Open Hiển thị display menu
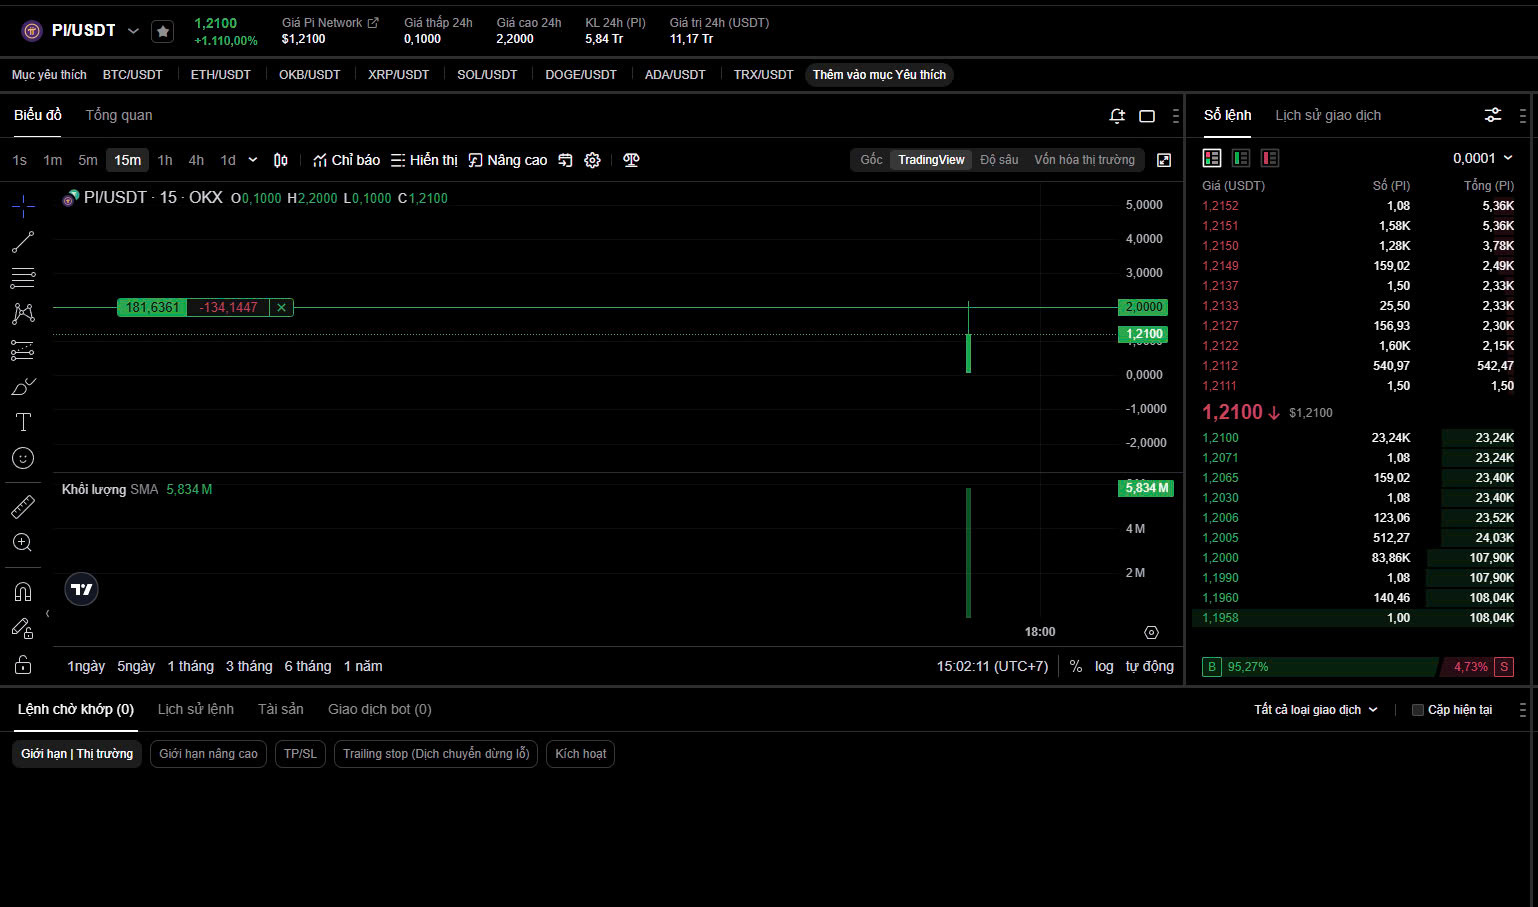This screenshot has height=907, width=1538. [x=424, y=160]
